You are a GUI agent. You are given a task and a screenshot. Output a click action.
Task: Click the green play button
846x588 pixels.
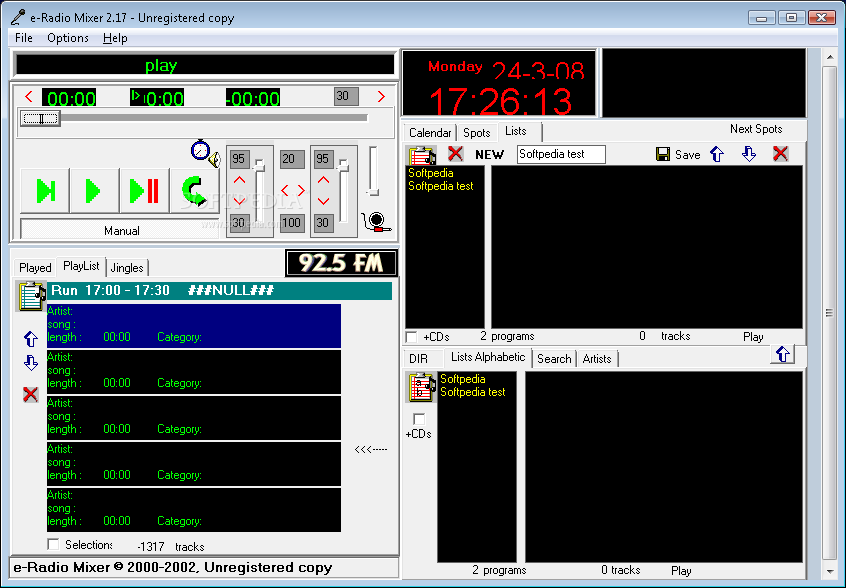point(94,190)
